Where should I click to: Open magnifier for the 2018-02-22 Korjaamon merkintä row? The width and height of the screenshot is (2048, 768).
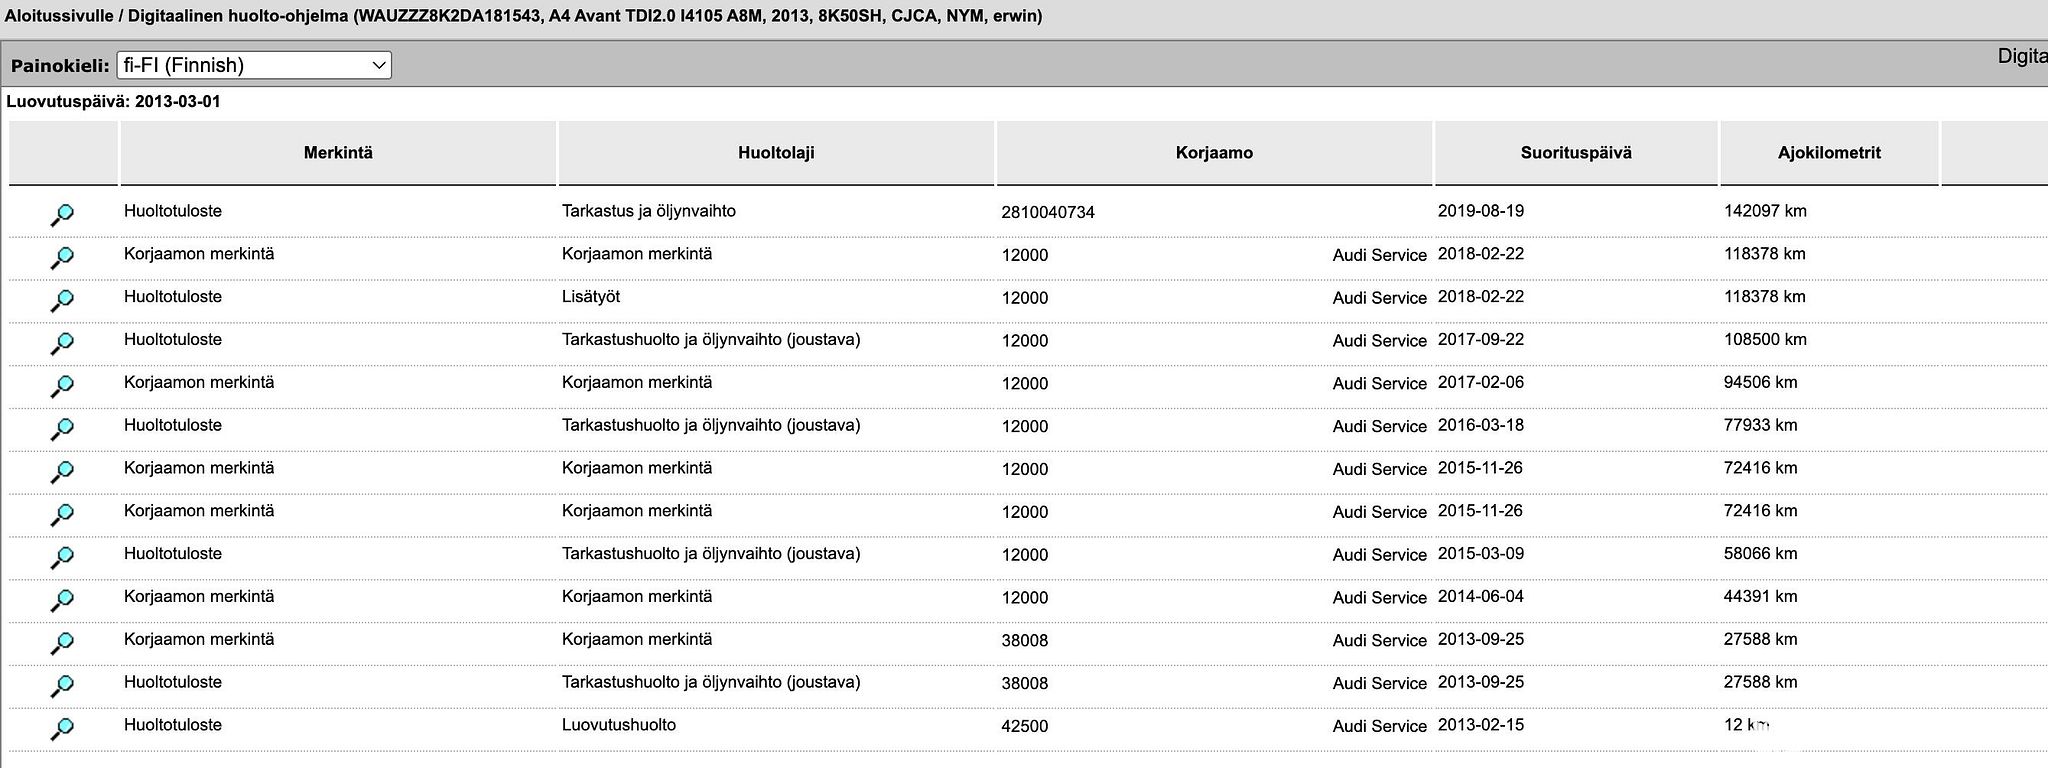[62, 257]
